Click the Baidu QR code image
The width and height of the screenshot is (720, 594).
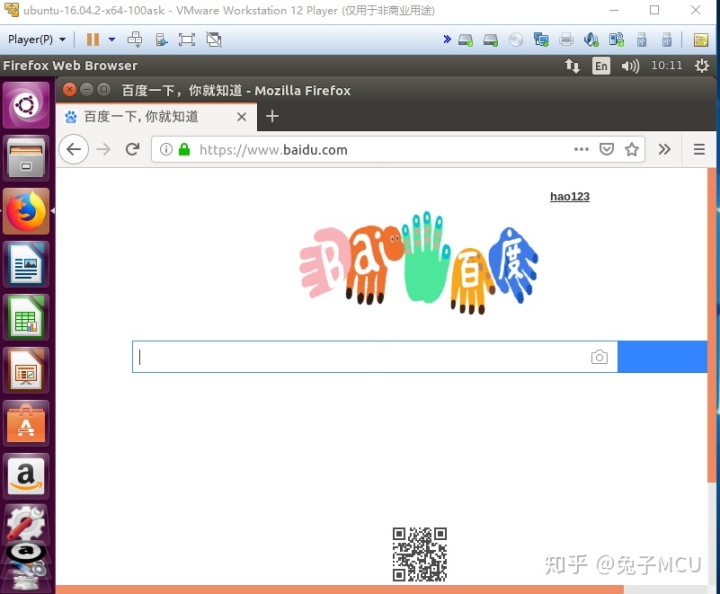click(420, 554)
